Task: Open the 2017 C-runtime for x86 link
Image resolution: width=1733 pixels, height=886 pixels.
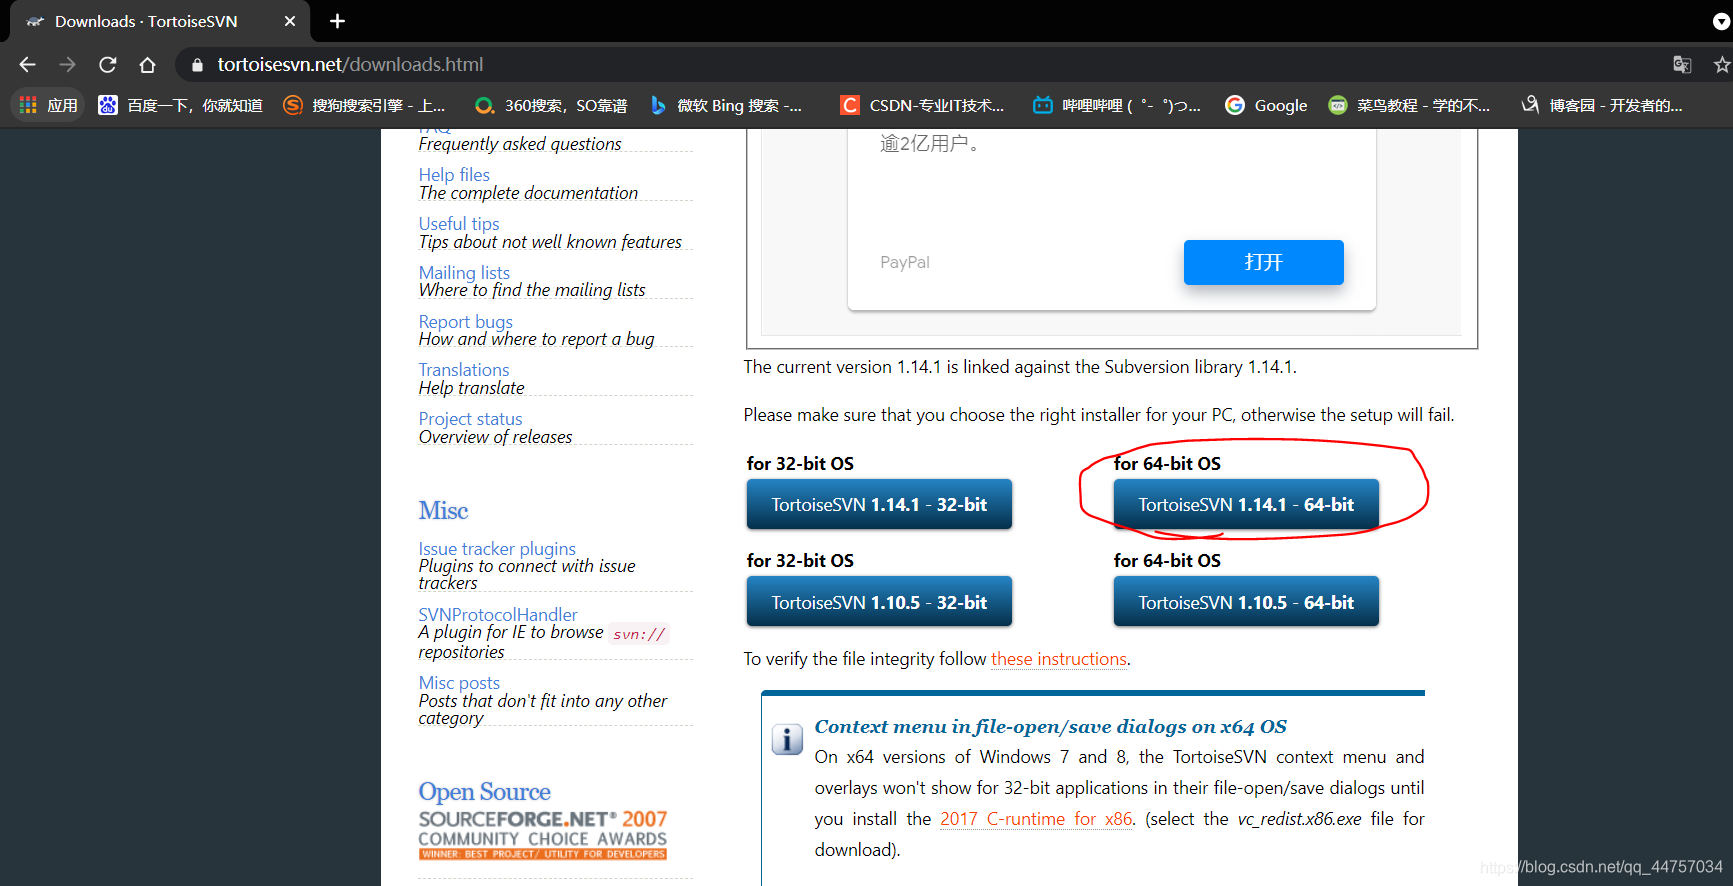Action: click(1036, 819)
